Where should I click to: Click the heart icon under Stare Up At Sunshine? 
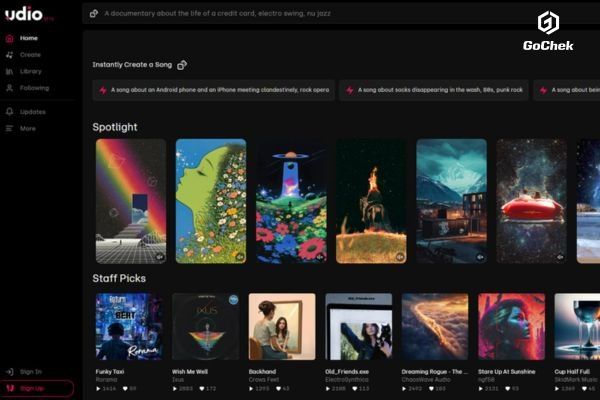tap(508, 389)
